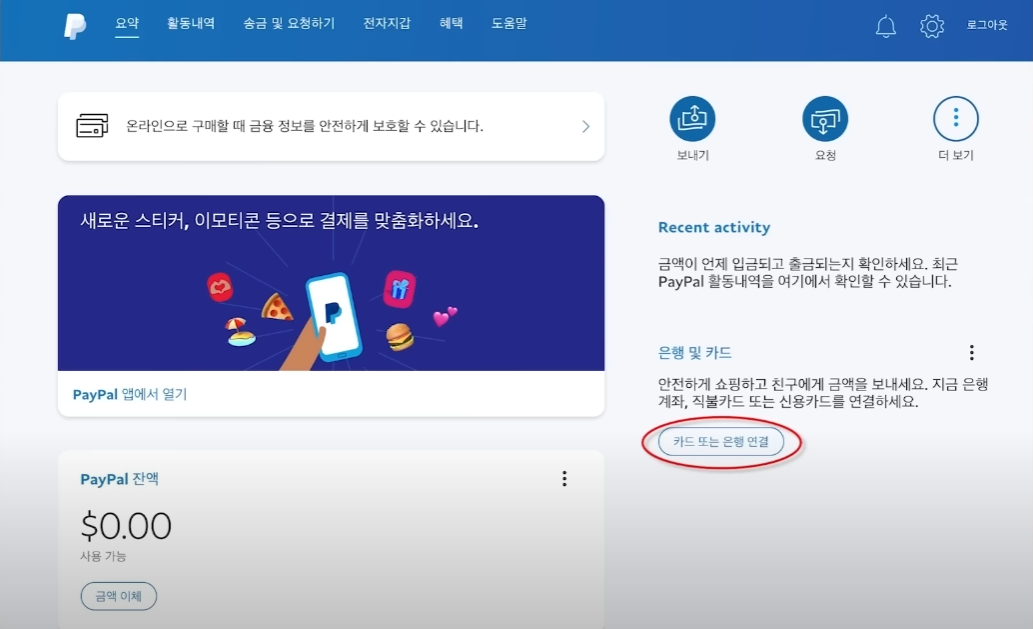1033x629 pixels.
Task: Open the 더 보기 three-dot circle icon
Action: pyautogui.click(x=956, y=119)
